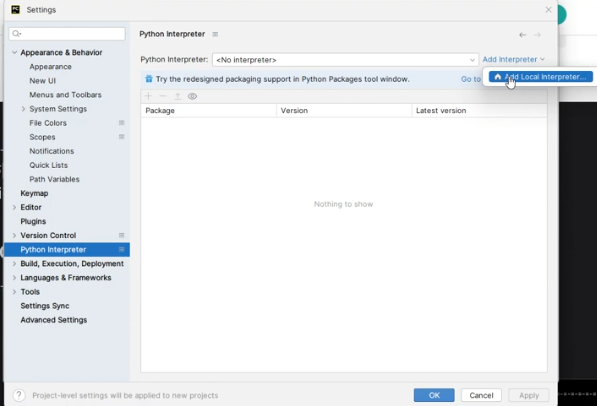Open Scopes settings
The height and width of the screenshot is (406, 597).
coord(42,137)
